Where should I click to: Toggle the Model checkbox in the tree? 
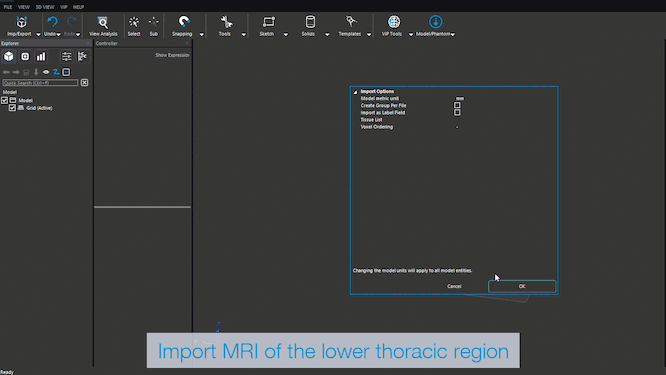pyautogui.click(x=4, y=100)
